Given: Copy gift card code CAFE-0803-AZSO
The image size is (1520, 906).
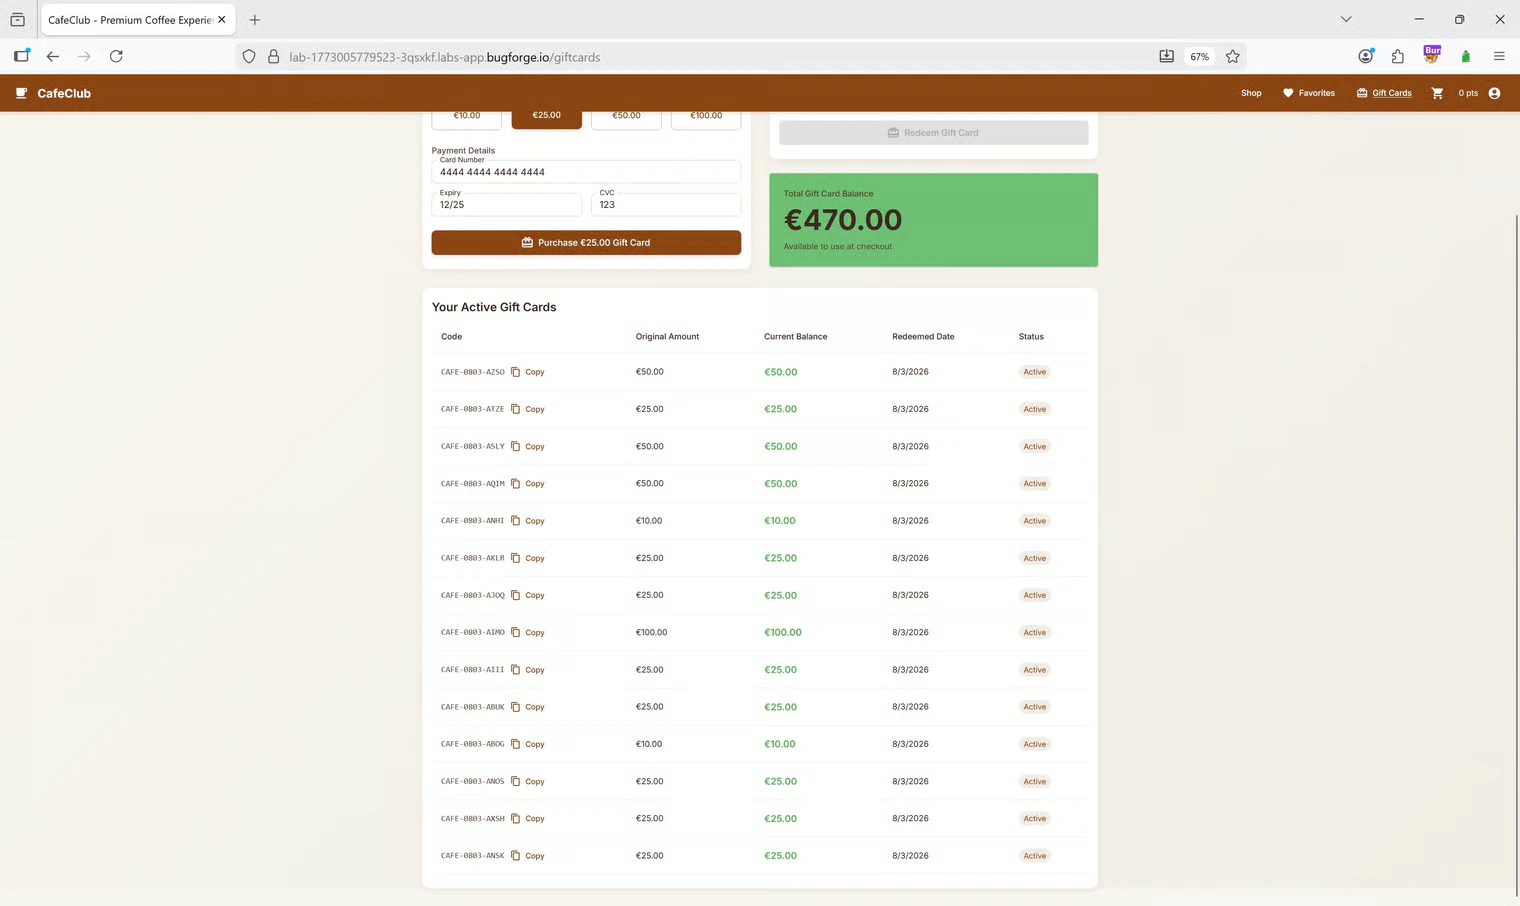Looking at the screenshot, I should [x=528, y=372].
